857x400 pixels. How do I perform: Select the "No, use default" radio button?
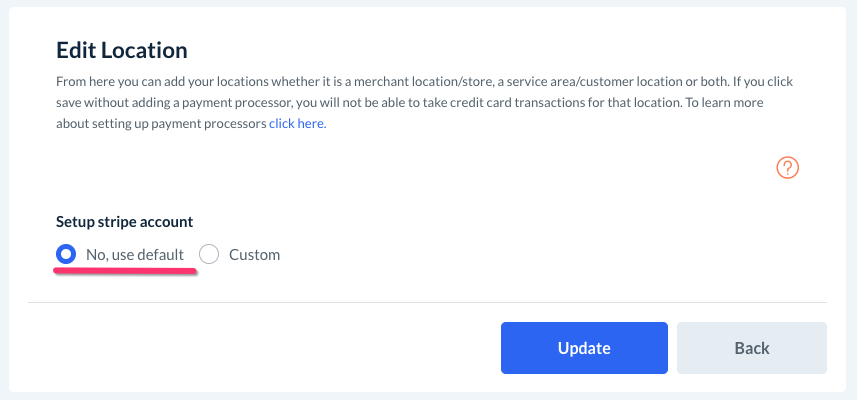click(66, 254)
